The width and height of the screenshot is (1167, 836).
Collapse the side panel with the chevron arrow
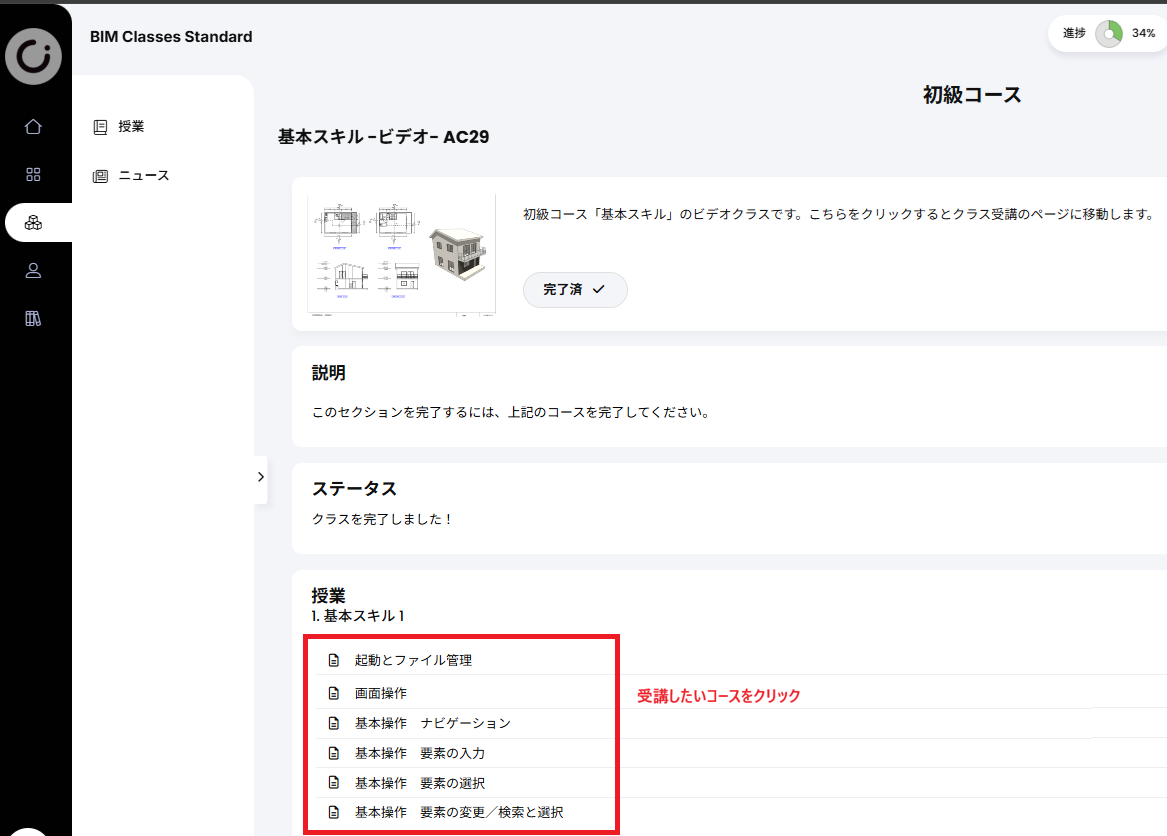coord(260,476)
